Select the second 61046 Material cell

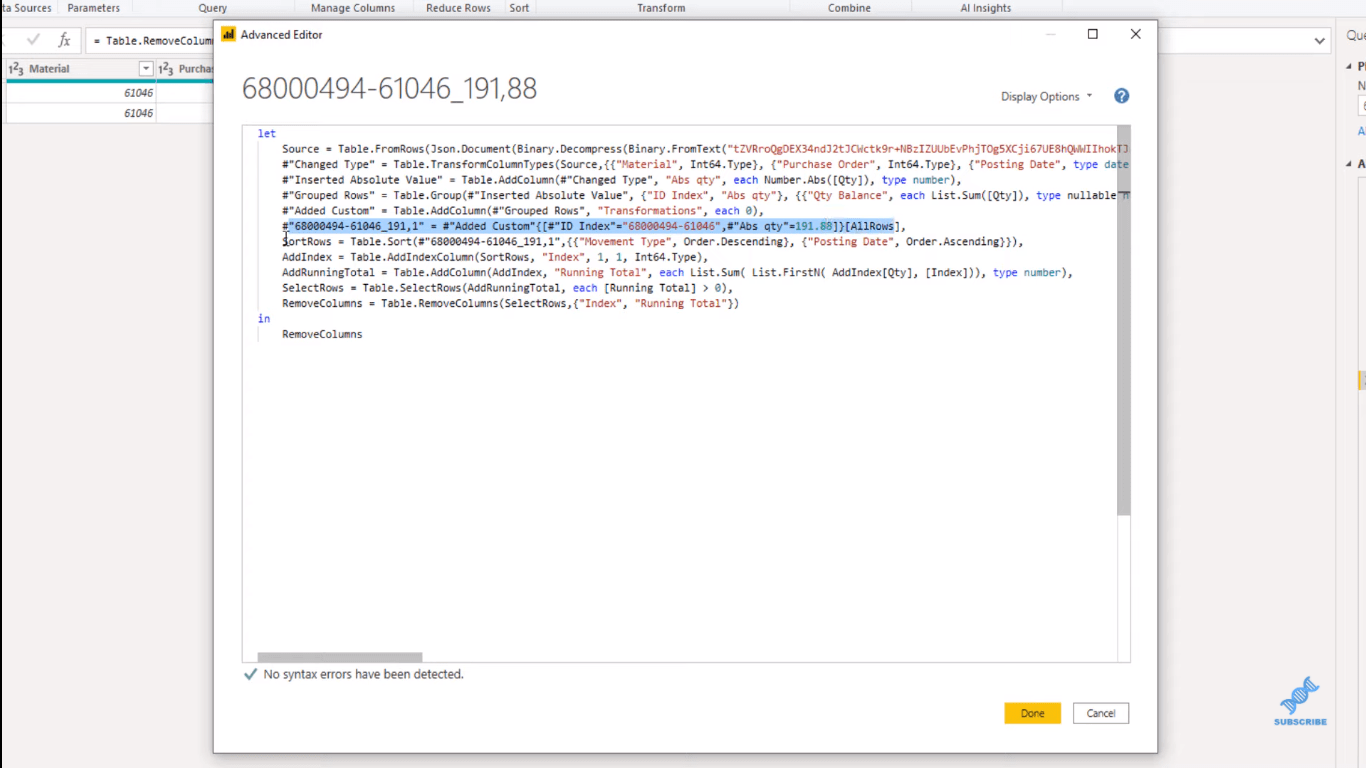click(80, 113)
